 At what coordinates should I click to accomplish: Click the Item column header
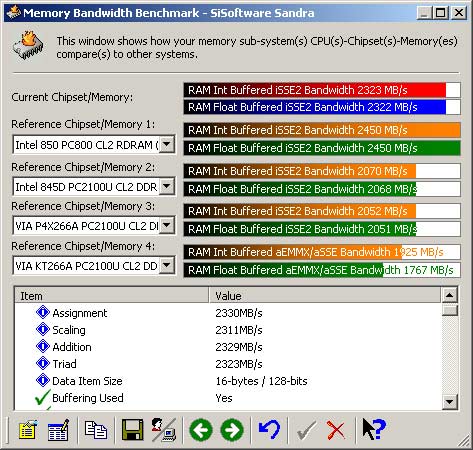[x=112, y=296]
